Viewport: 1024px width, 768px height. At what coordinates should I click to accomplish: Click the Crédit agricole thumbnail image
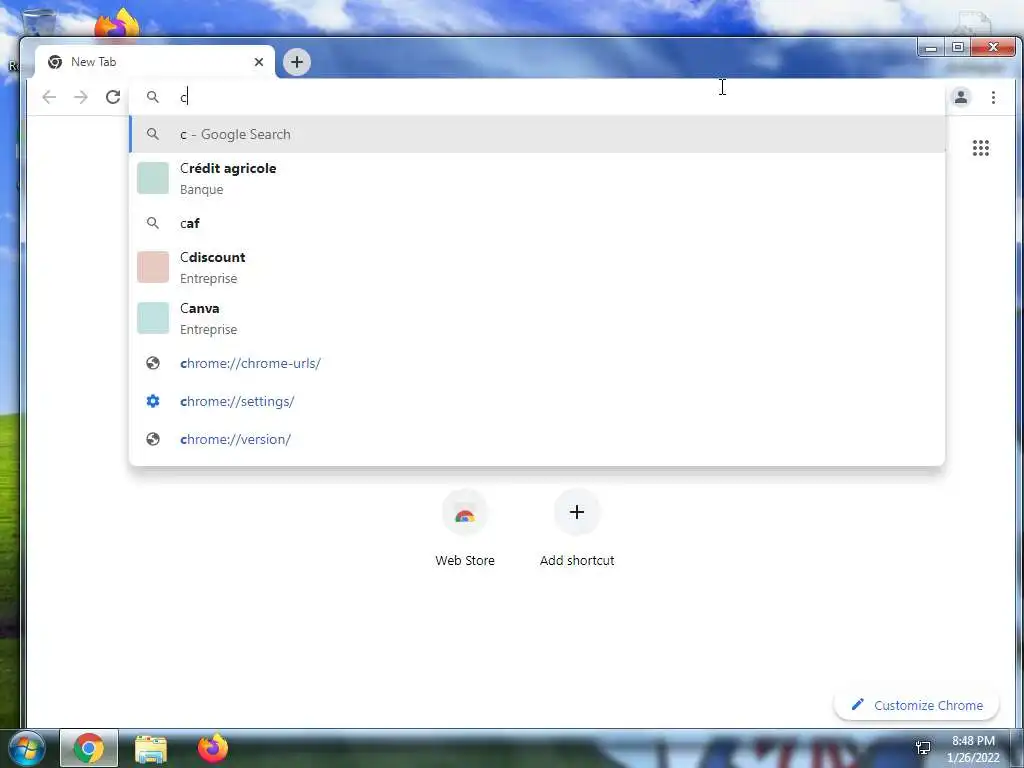point(153,178)
